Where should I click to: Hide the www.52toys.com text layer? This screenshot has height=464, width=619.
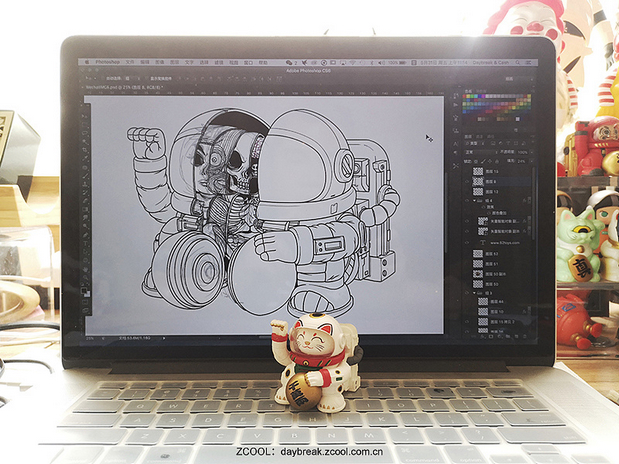tap(467, 242)
